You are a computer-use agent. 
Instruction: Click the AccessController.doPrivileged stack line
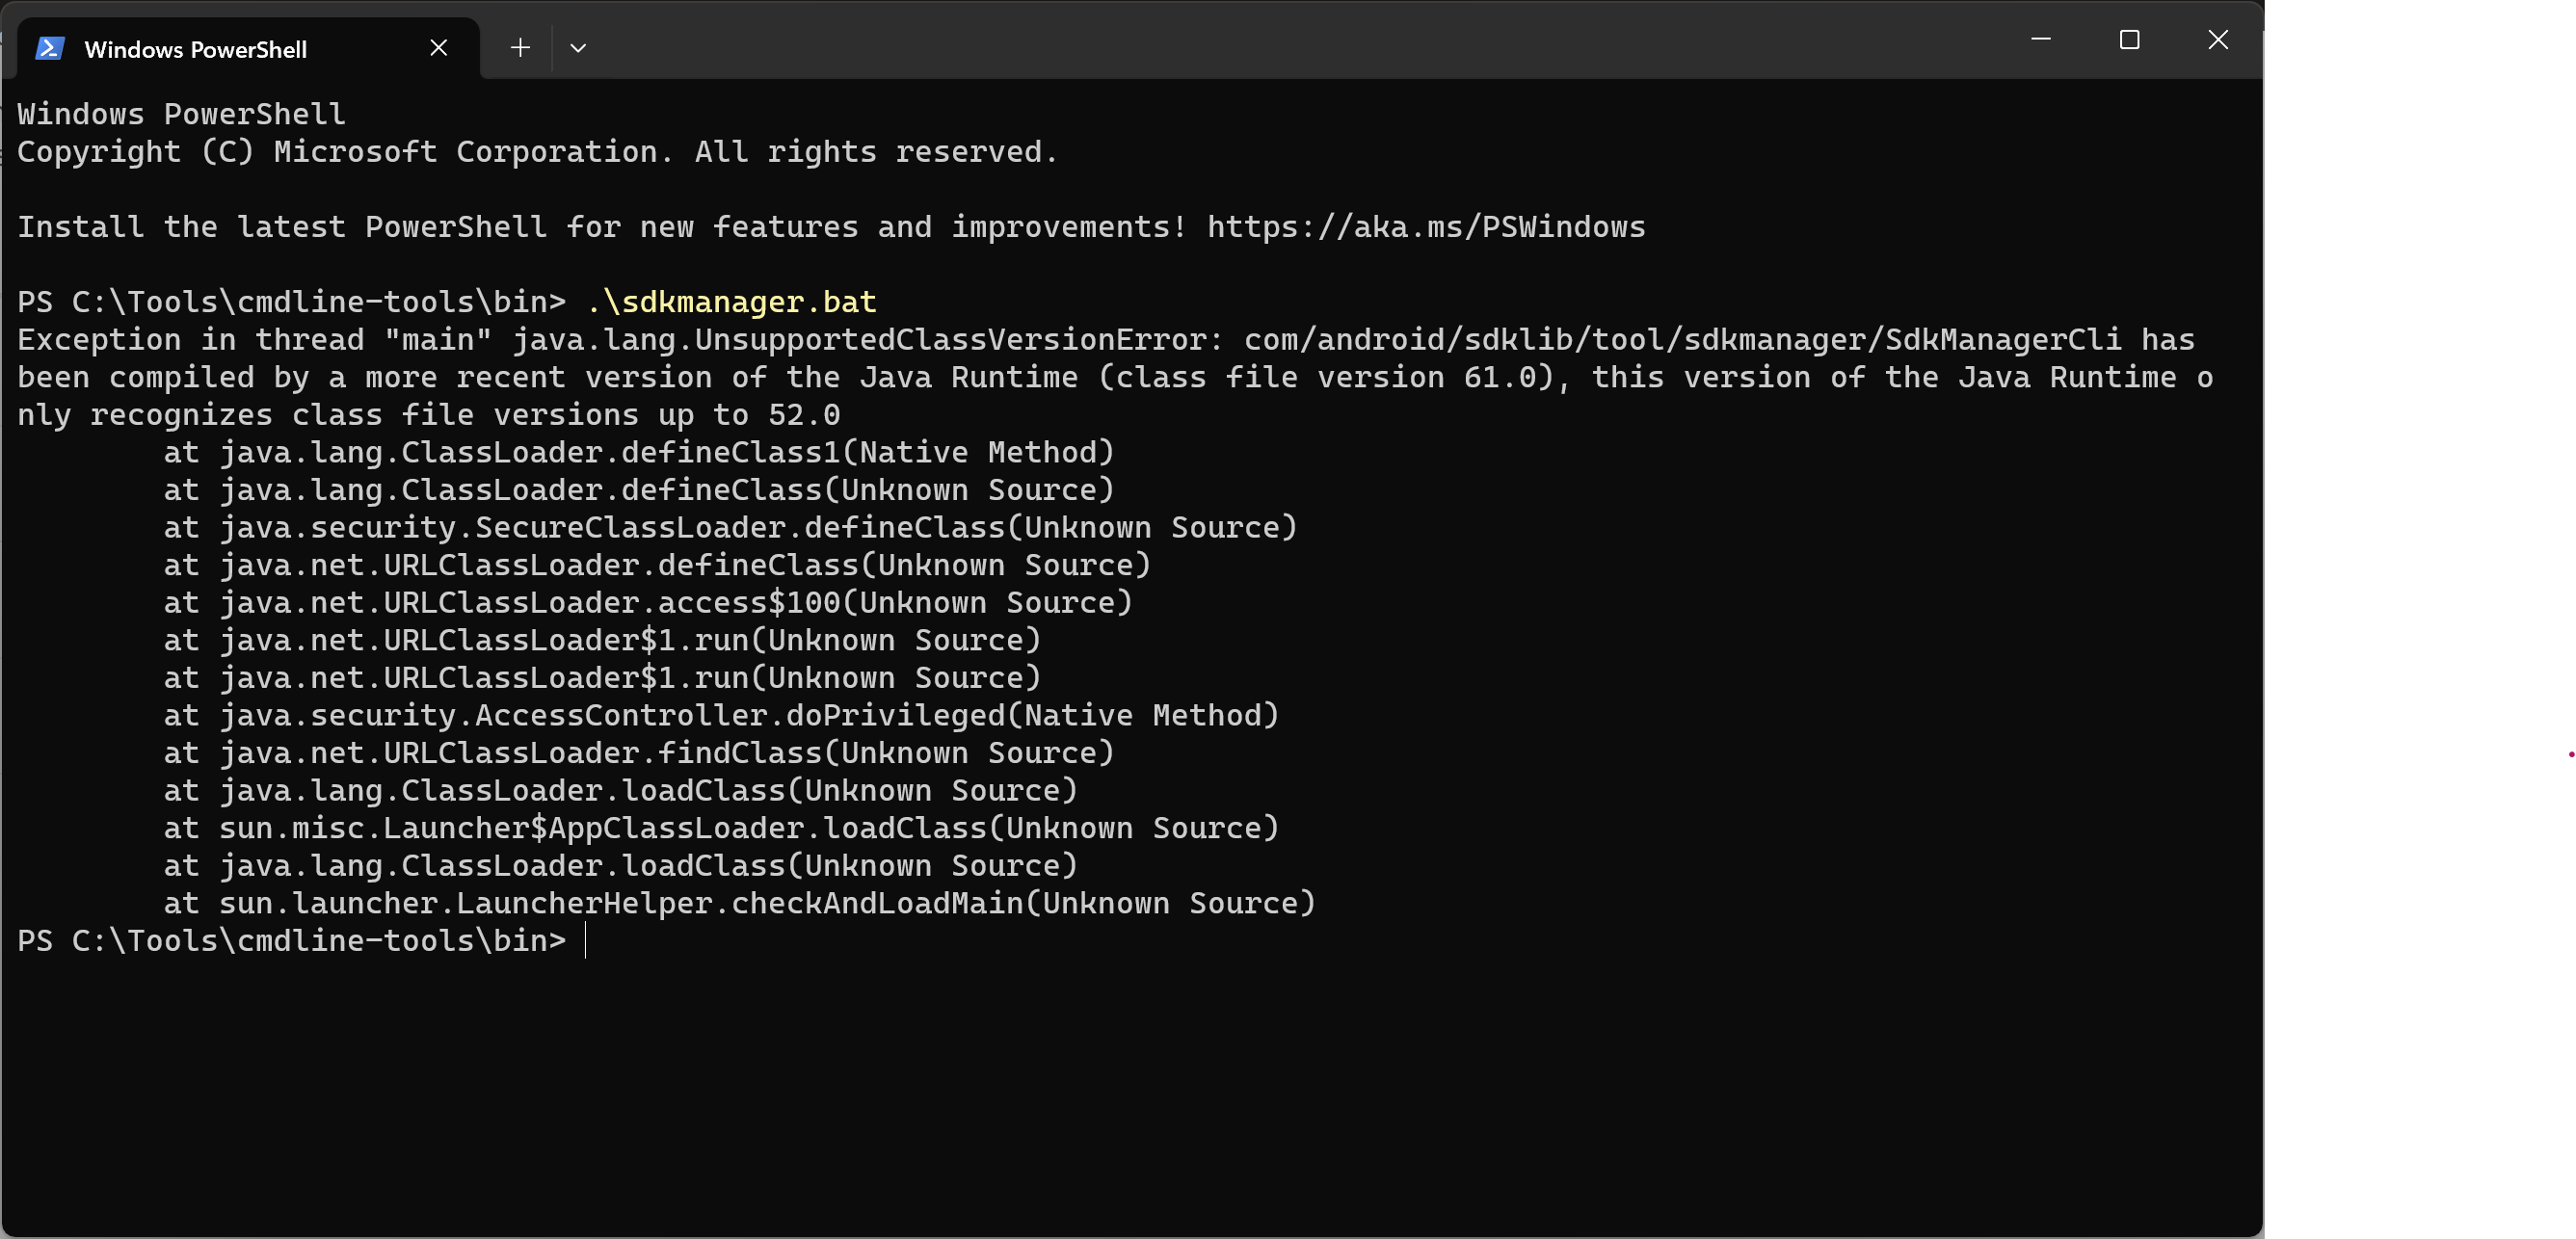[721, 716]
